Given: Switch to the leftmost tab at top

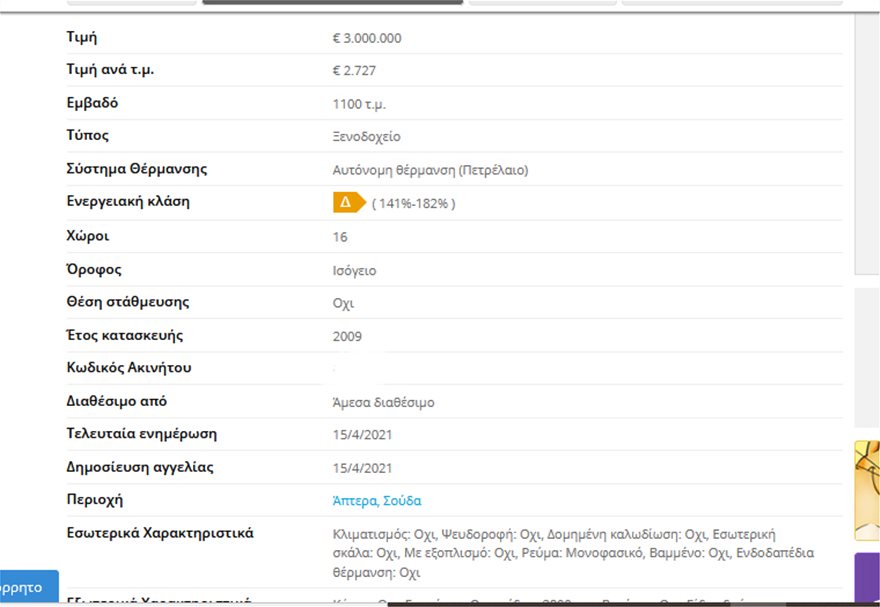Looking at the screenshot, I should tap(131, 2).
